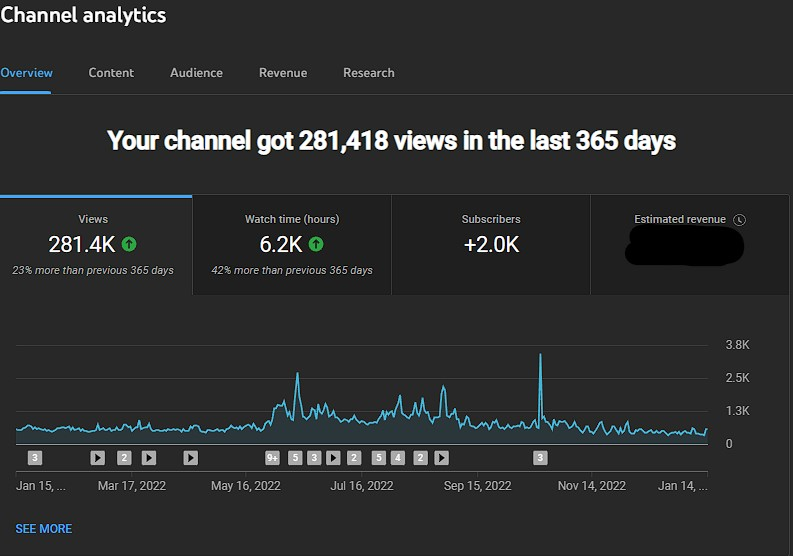Click the Mar 17, 2022 date label
The height and width of the screenshot is (556, 793).
click(x=131, y=486)
